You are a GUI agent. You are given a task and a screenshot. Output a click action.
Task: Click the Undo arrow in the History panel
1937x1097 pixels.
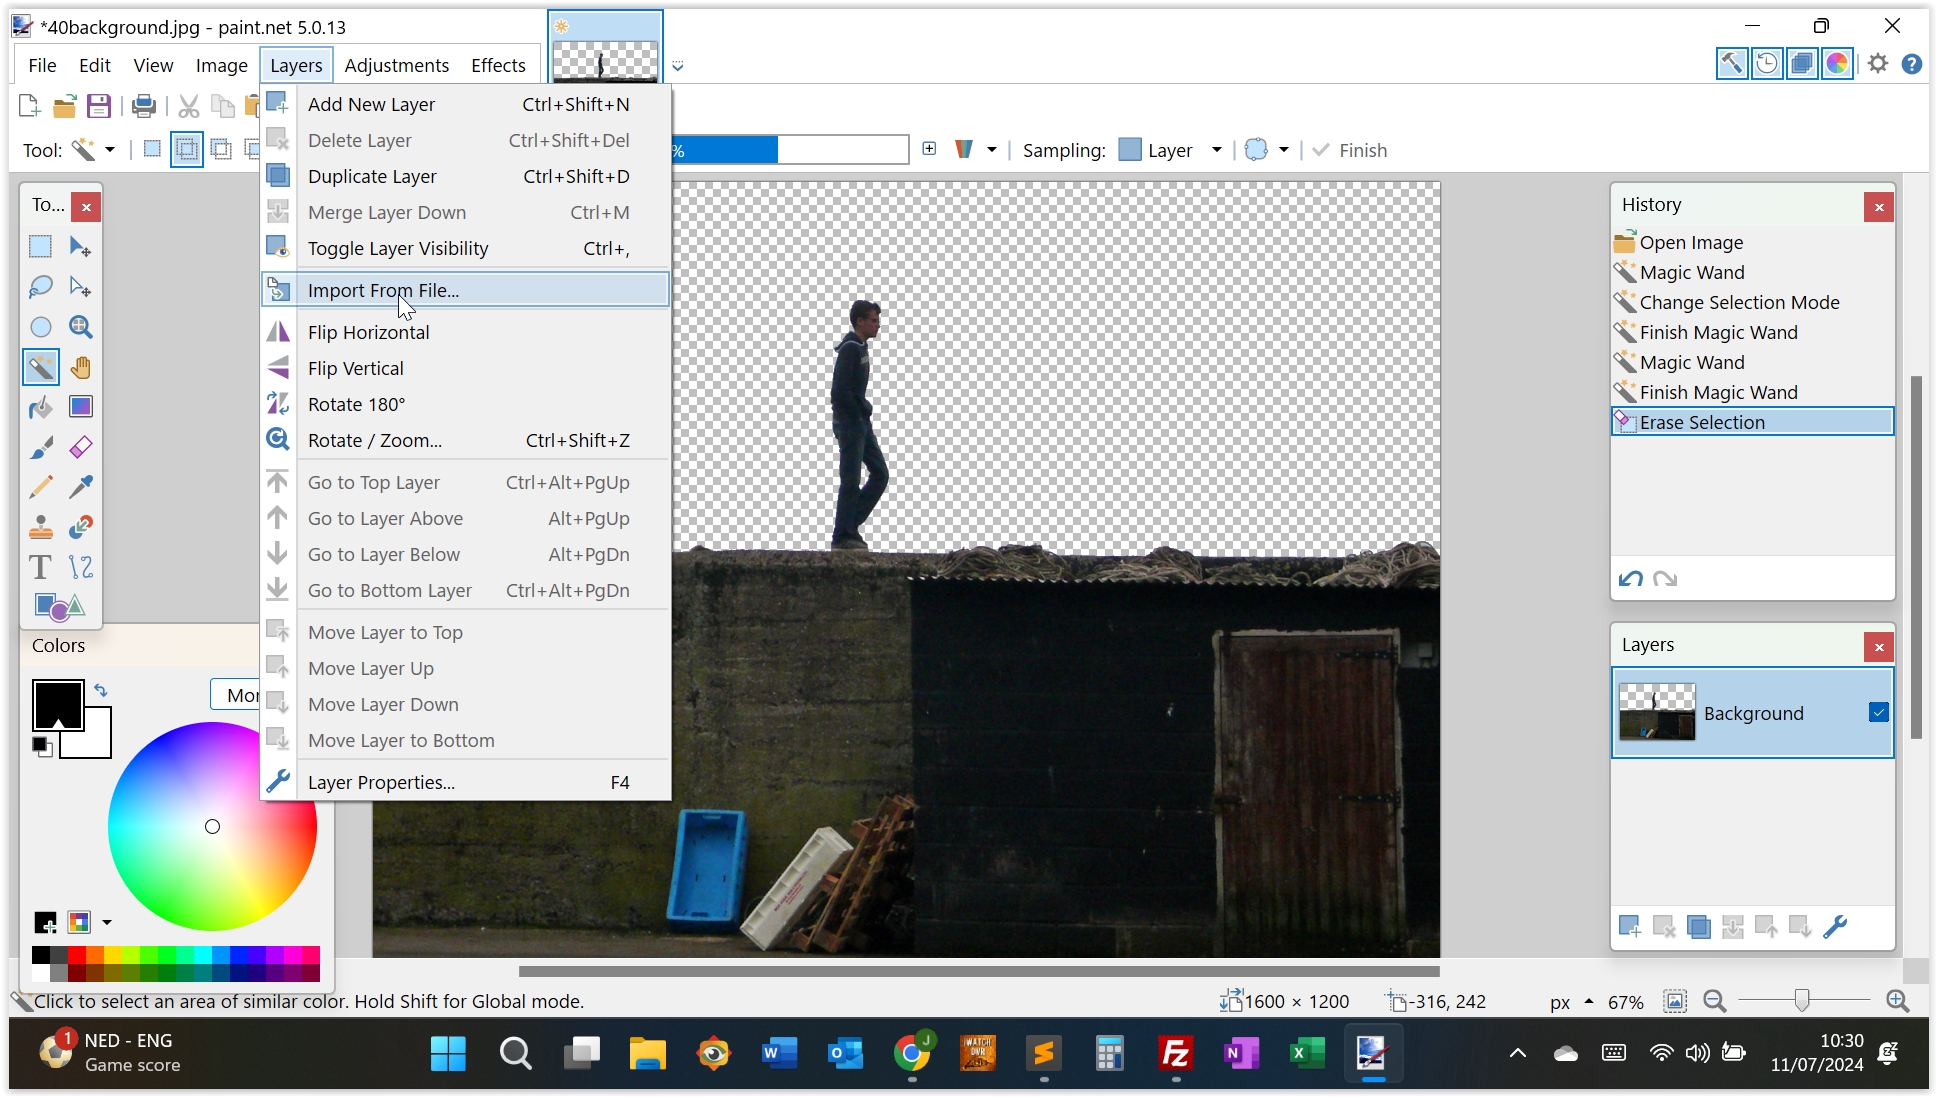click(1631, 579)
